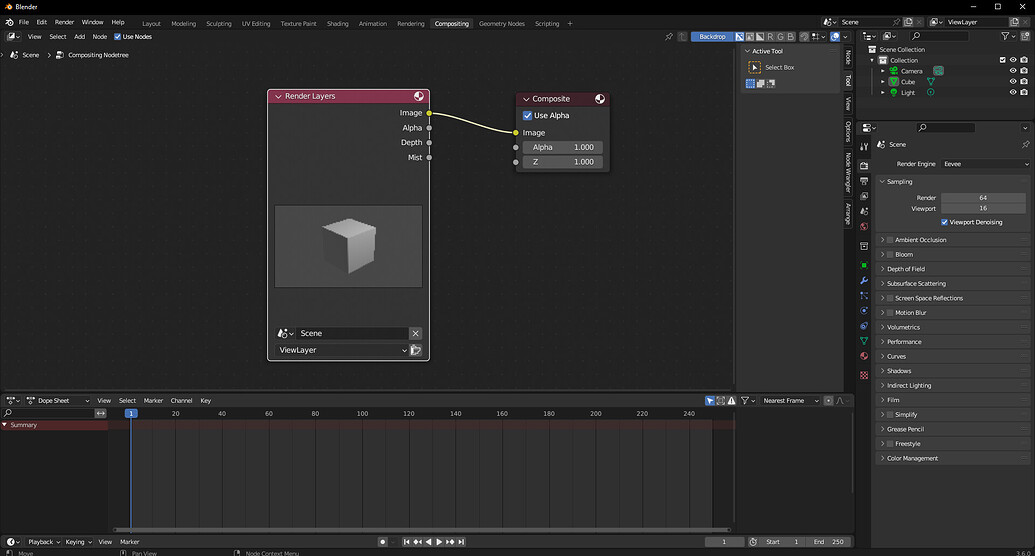
Task: Click the Render samples value field
Action: tap(983, 198)
